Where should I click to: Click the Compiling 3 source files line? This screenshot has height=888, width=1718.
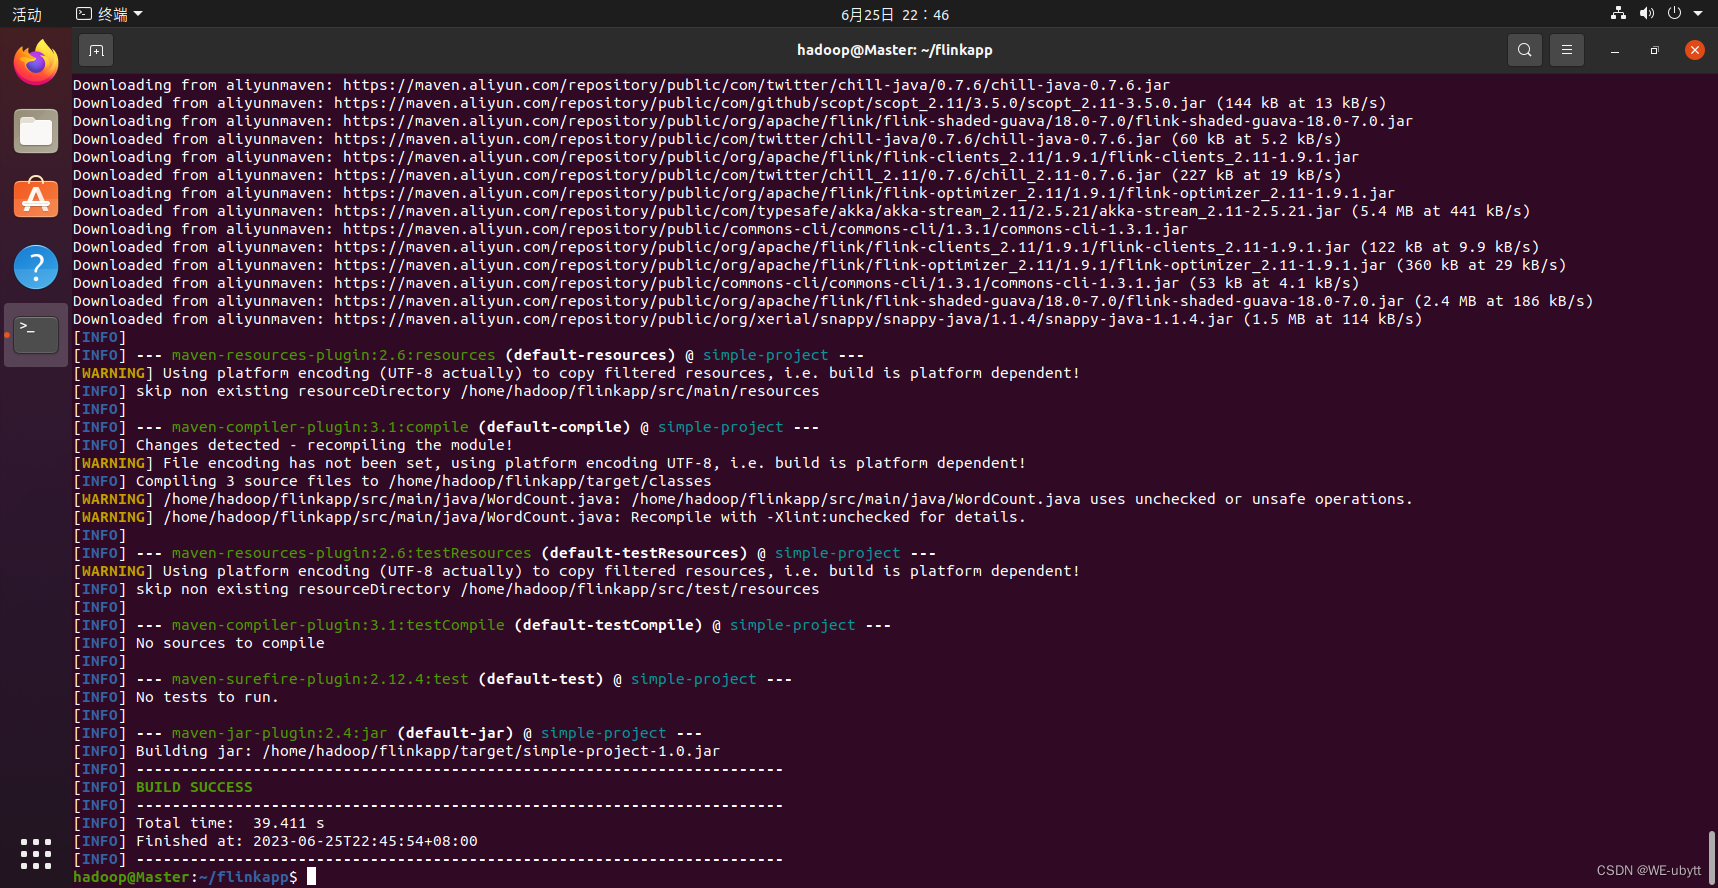[x=392, y=481]
